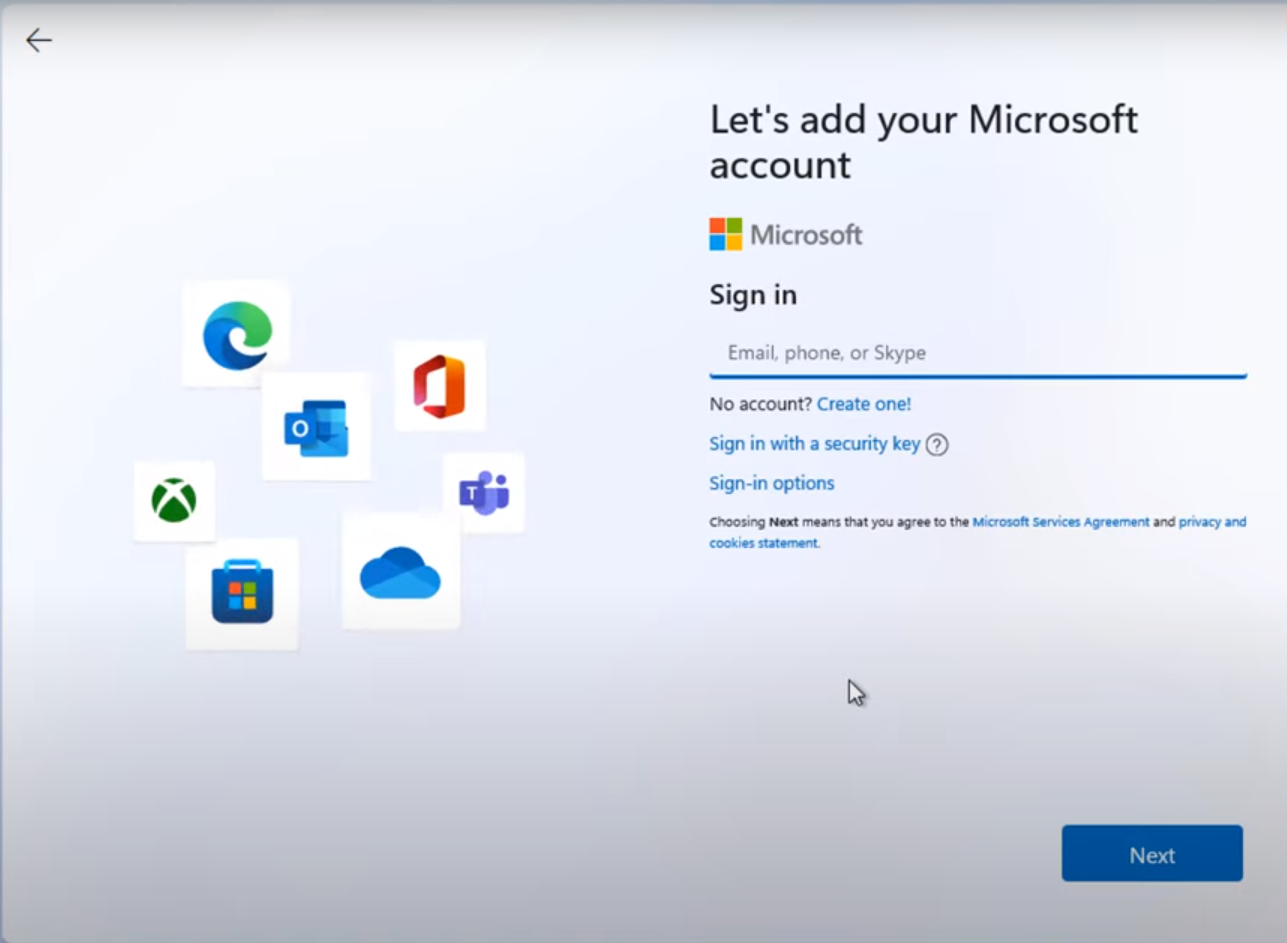1287x943 pixels.
Task: Choose 'Sign in with a security key'
Action: coord(814,444)
